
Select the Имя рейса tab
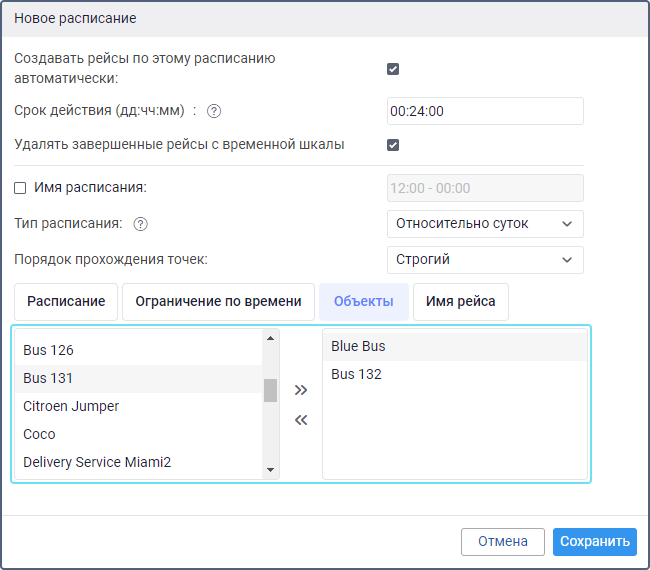pyautogui.click(x=460, y=301)
